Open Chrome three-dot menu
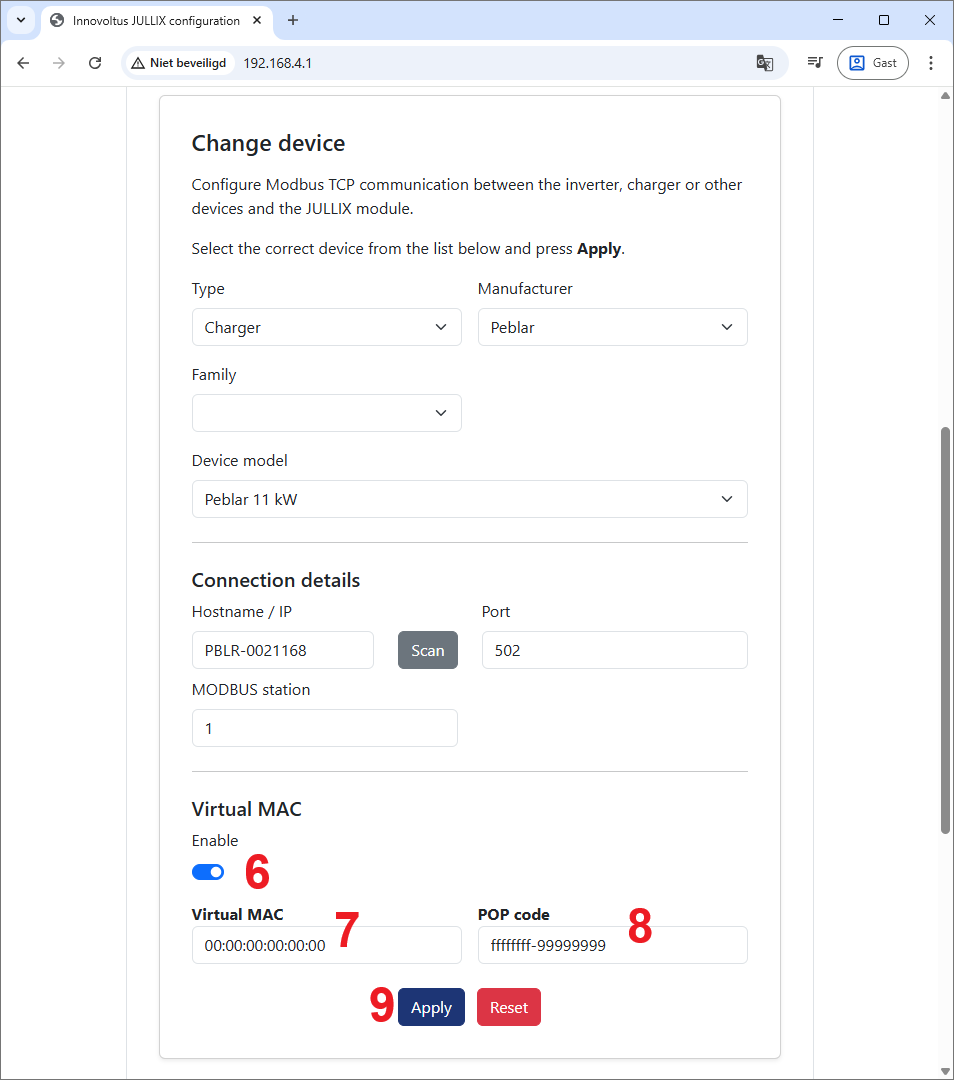Screen dimensions: 954x1080 (x=931, y=63)
